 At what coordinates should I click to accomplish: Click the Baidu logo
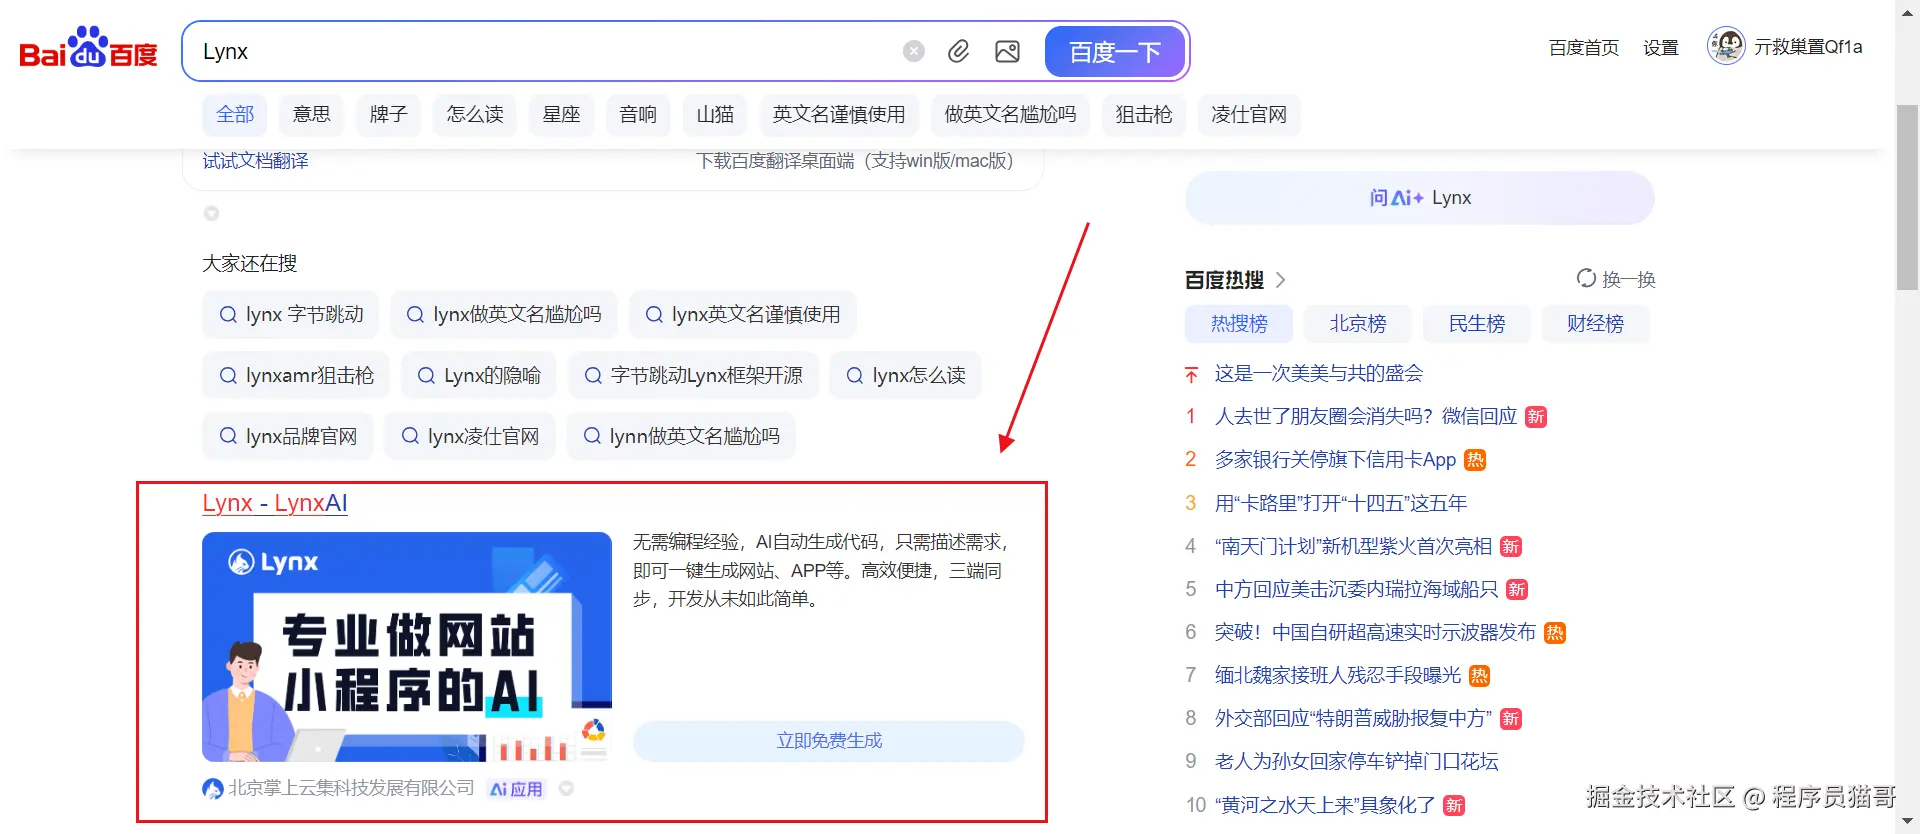click(89, 49)
